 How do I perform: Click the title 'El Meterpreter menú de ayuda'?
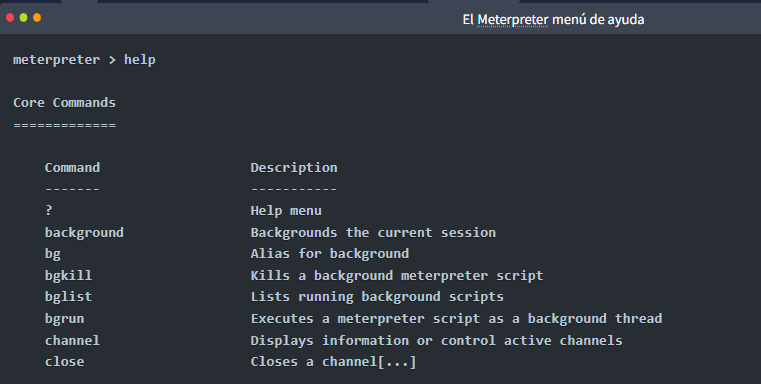point(553,20)
